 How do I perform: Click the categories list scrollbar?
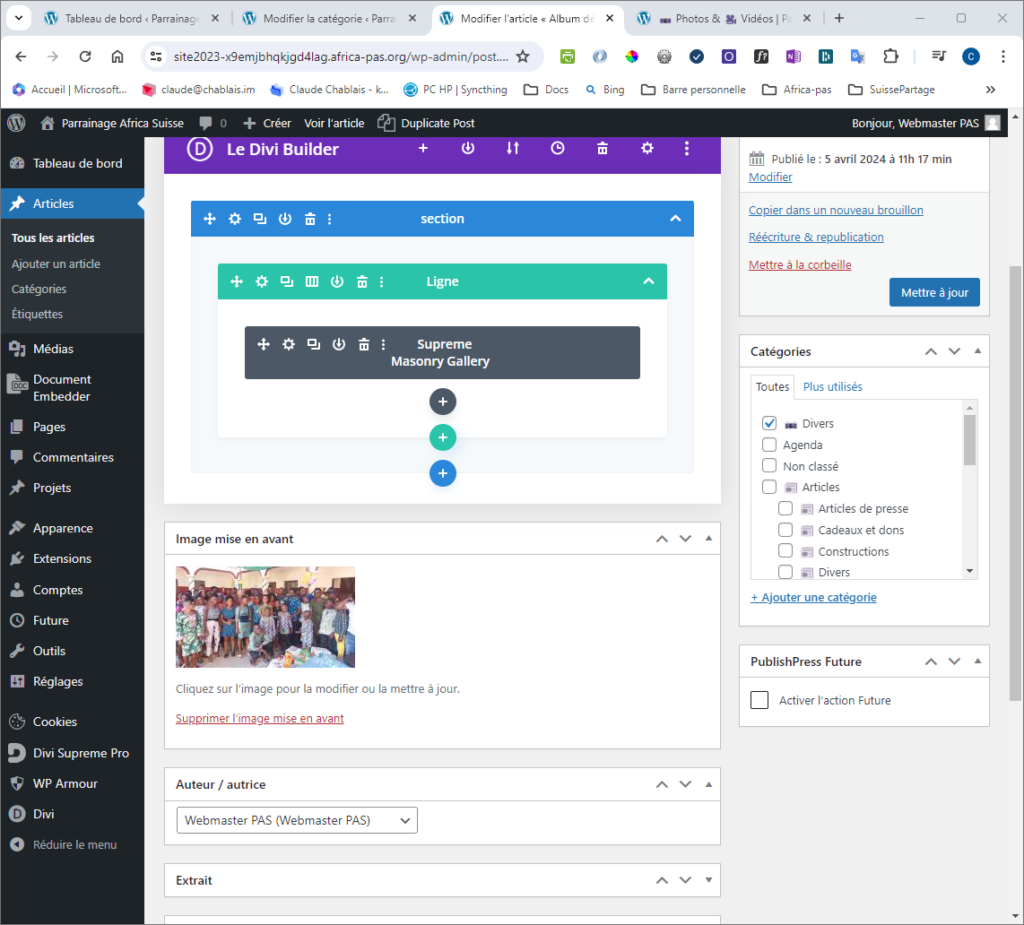969,440
